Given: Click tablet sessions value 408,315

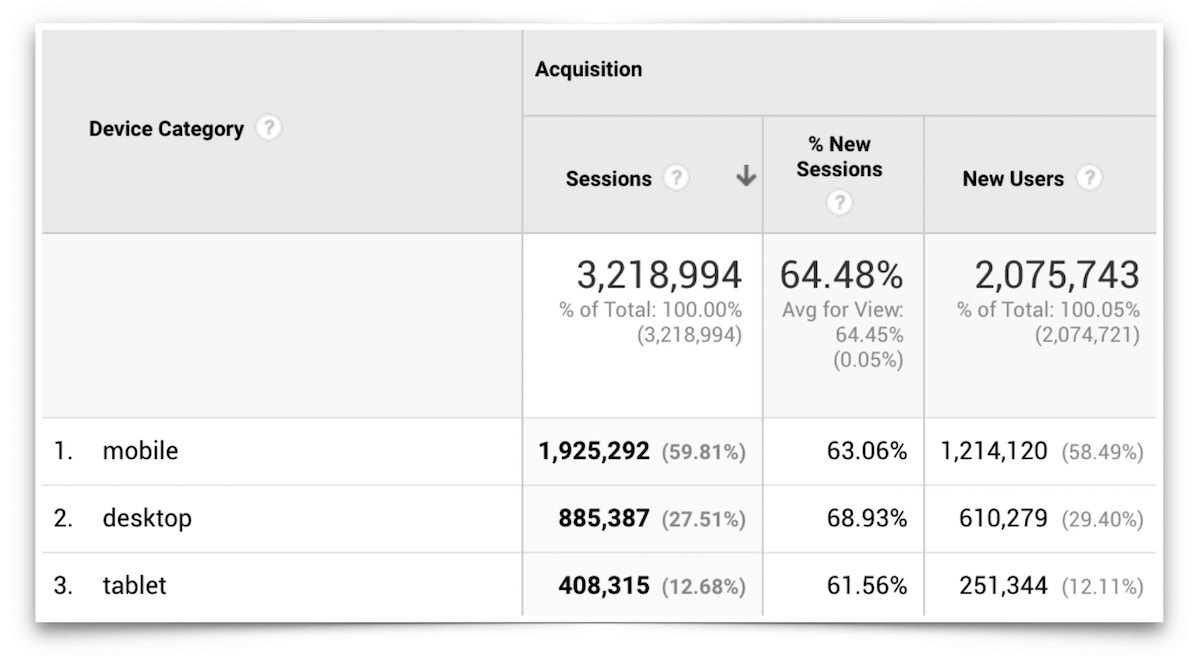Looking at the screenshot, I should pos(604,586).
